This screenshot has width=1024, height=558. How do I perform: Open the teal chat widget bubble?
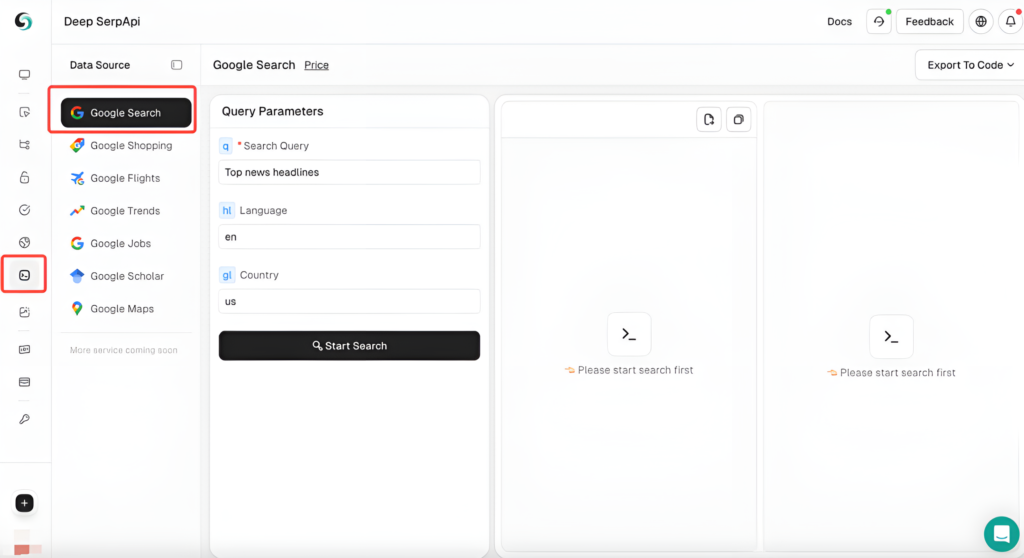(x=1001, y=534)
